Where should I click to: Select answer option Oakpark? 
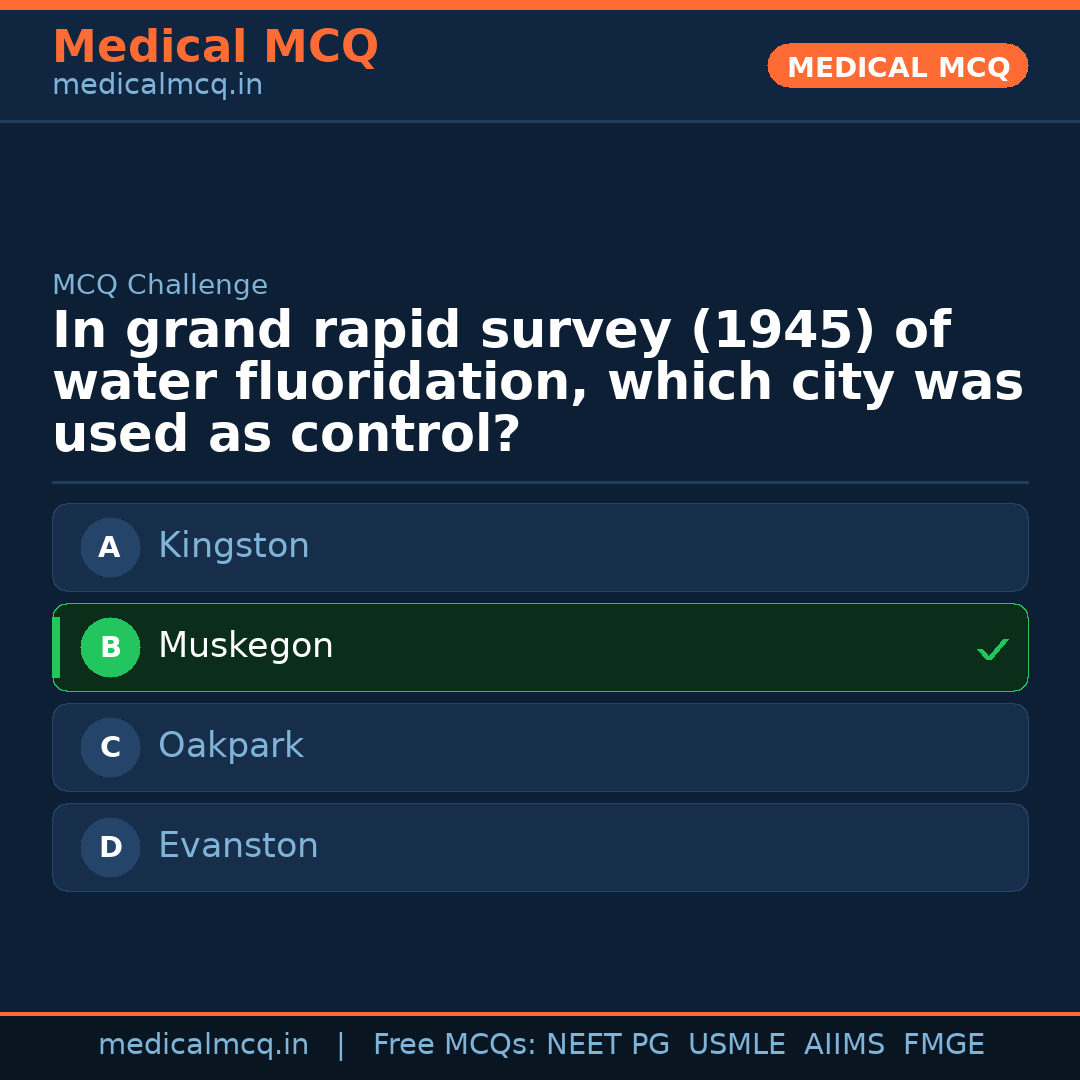point(540,747)
